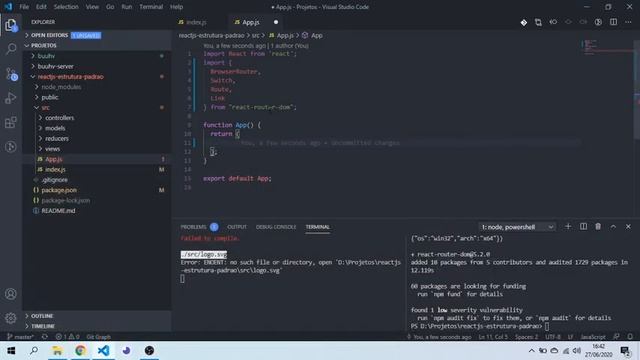Viewport: 640px width, 360px height.
Task: Split the terminal panel
Action: coord(583,227)
